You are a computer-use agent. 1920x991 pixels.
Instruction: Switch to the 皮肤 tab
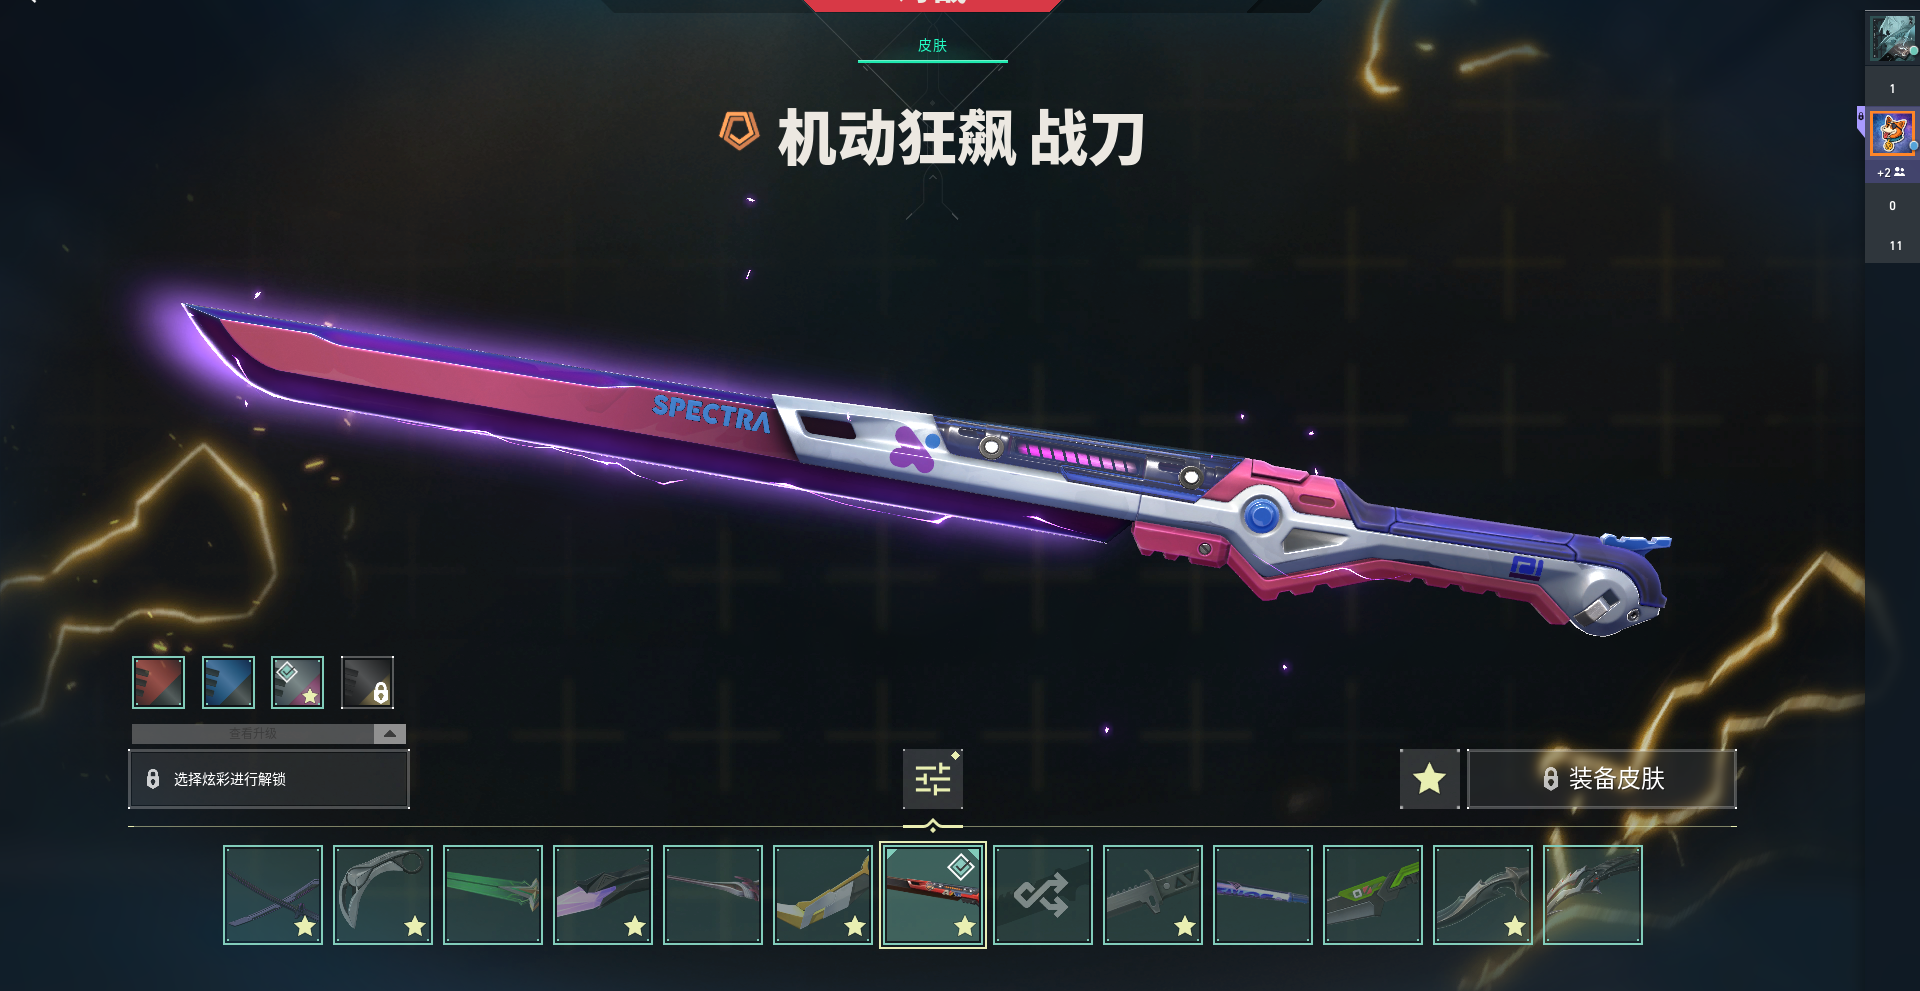pyautogui.click(x=932, y=46)
